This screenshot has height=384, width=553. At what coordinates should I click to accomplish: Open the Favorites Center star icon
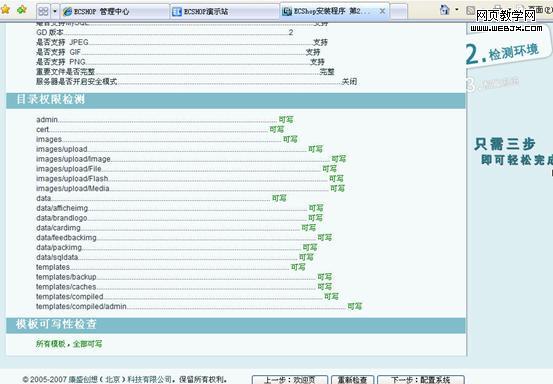(5, 10)
